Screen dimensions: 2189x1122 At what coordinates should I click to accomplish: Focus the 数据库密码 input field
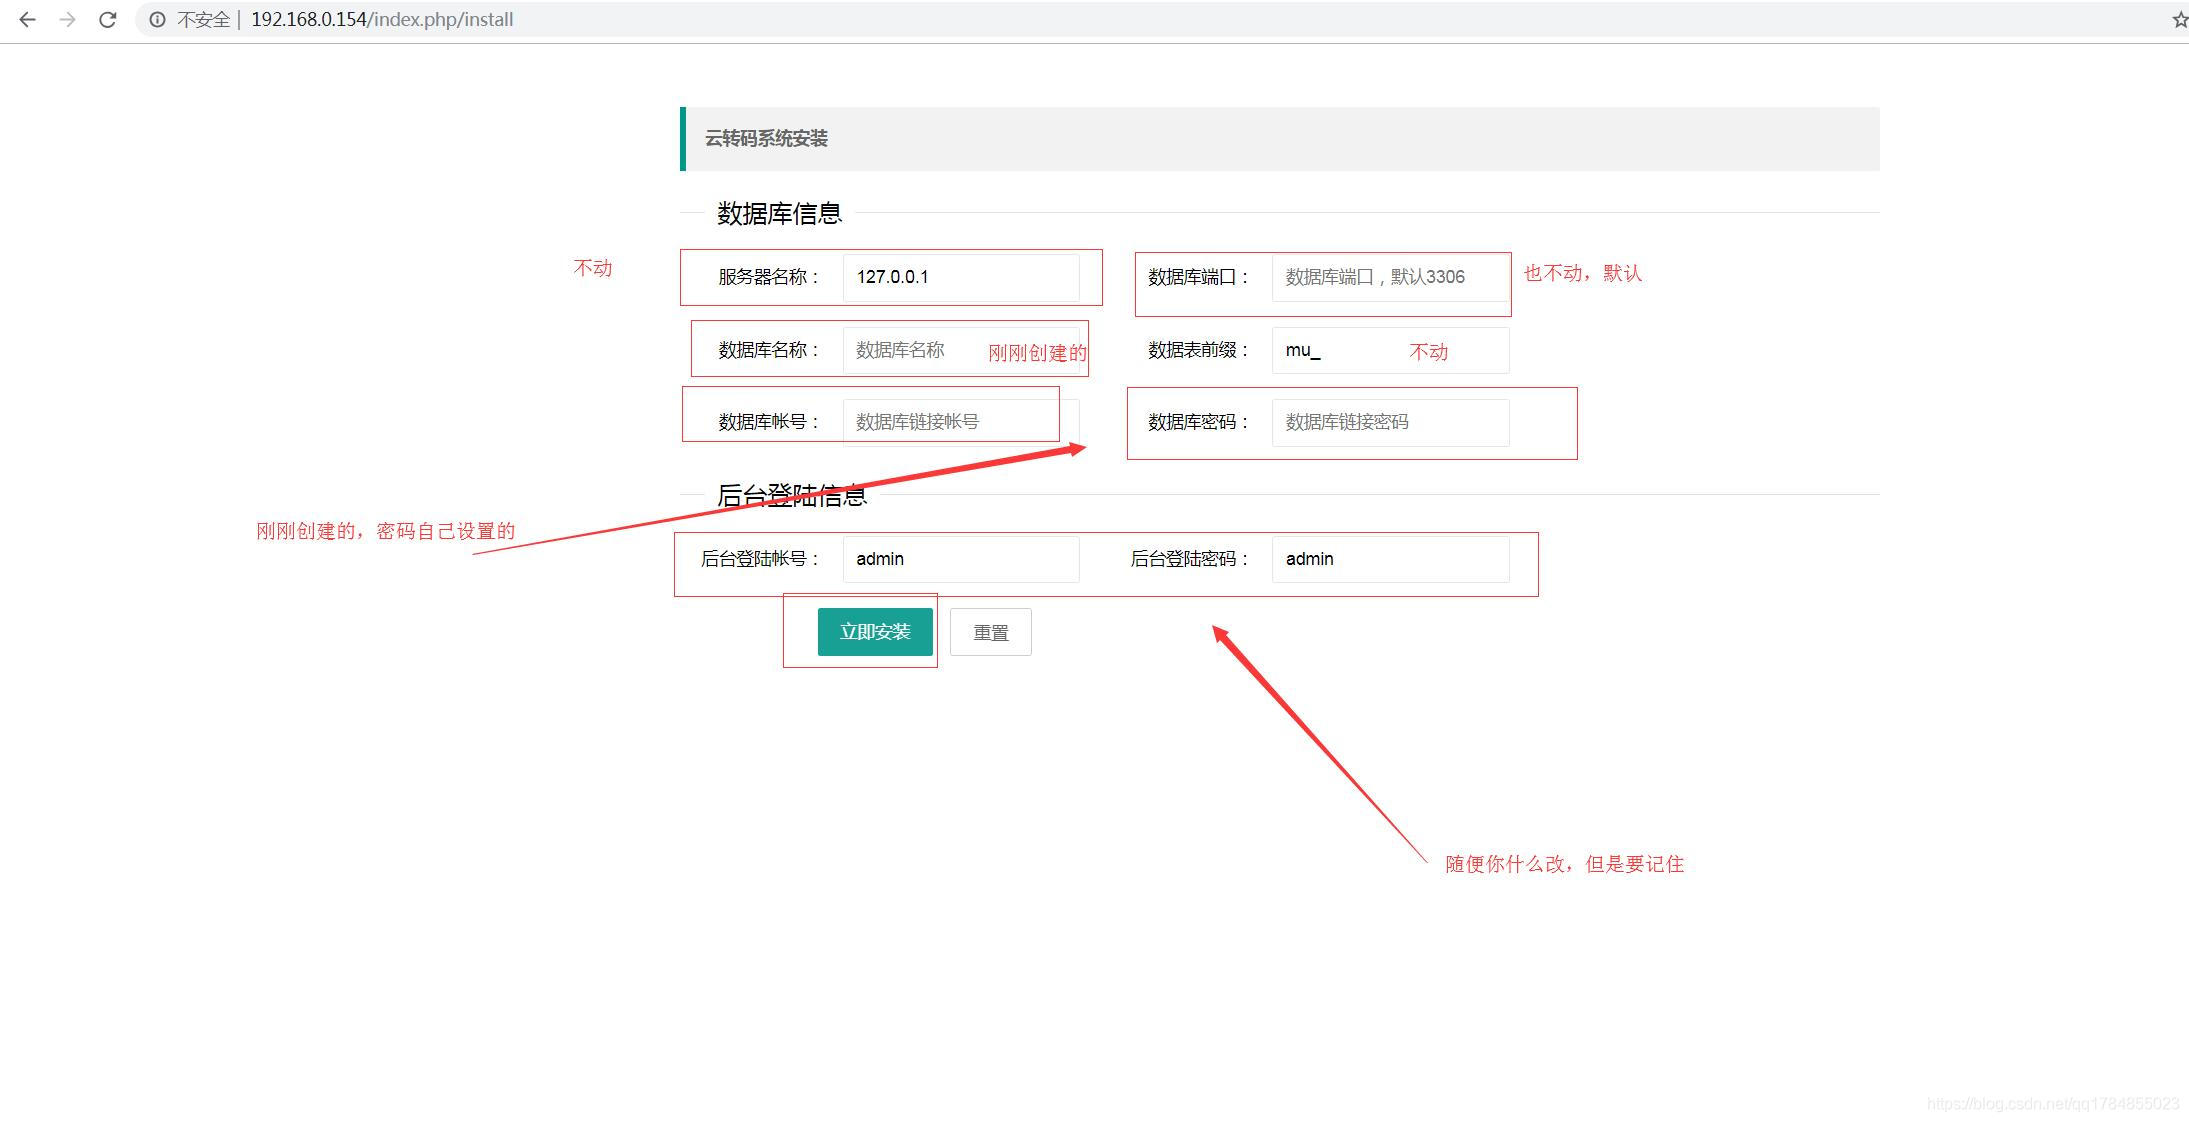[1389, 422]
